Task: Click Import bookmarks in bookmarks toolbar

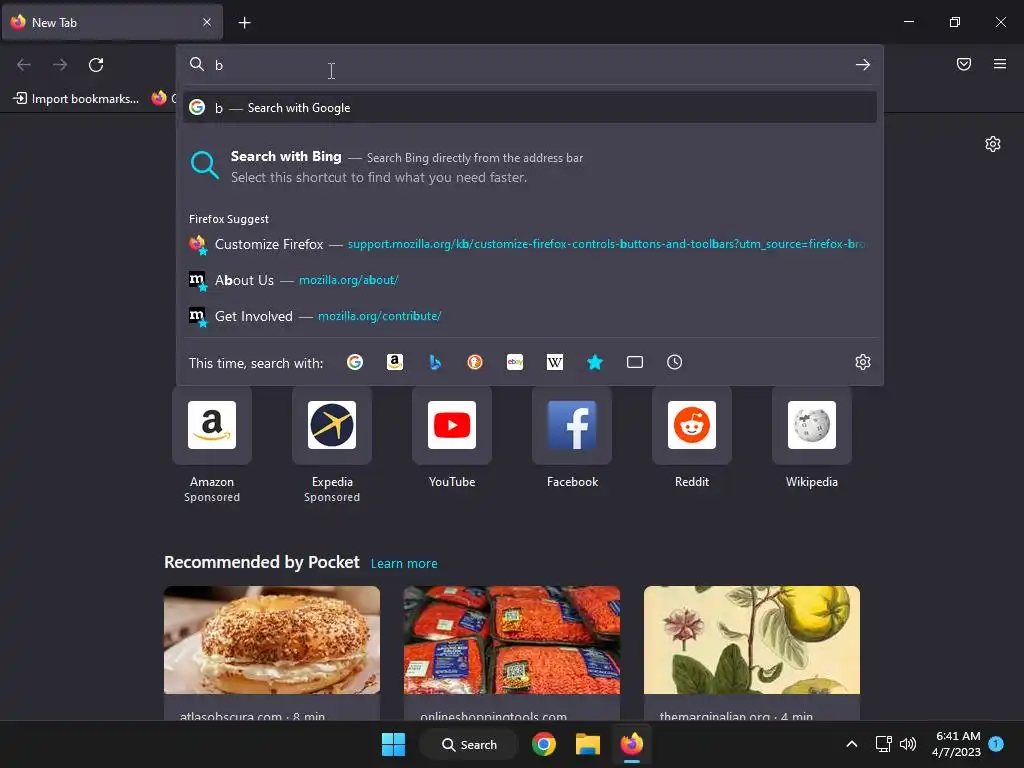Action: 77,99
